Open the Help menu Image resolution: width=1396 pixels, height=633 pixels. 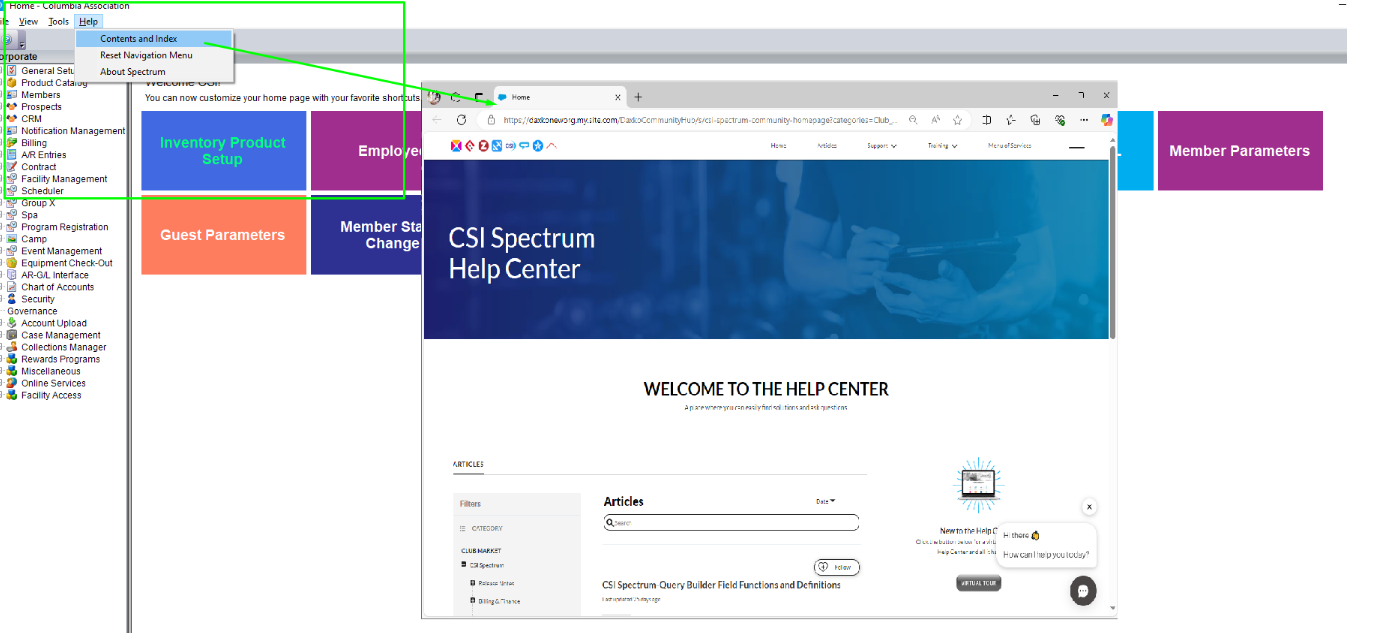tap(89, 21)
